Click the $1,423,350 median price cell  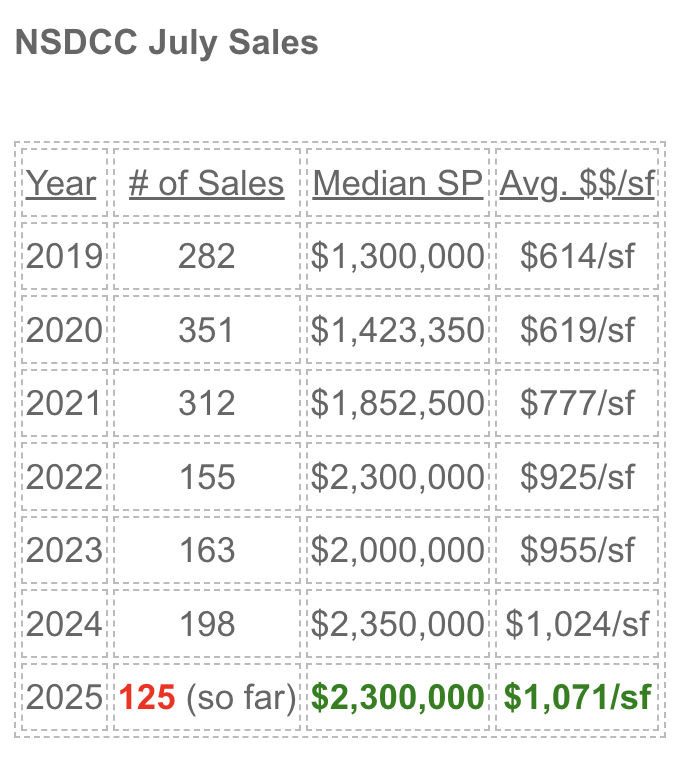[x=398, y=330]
